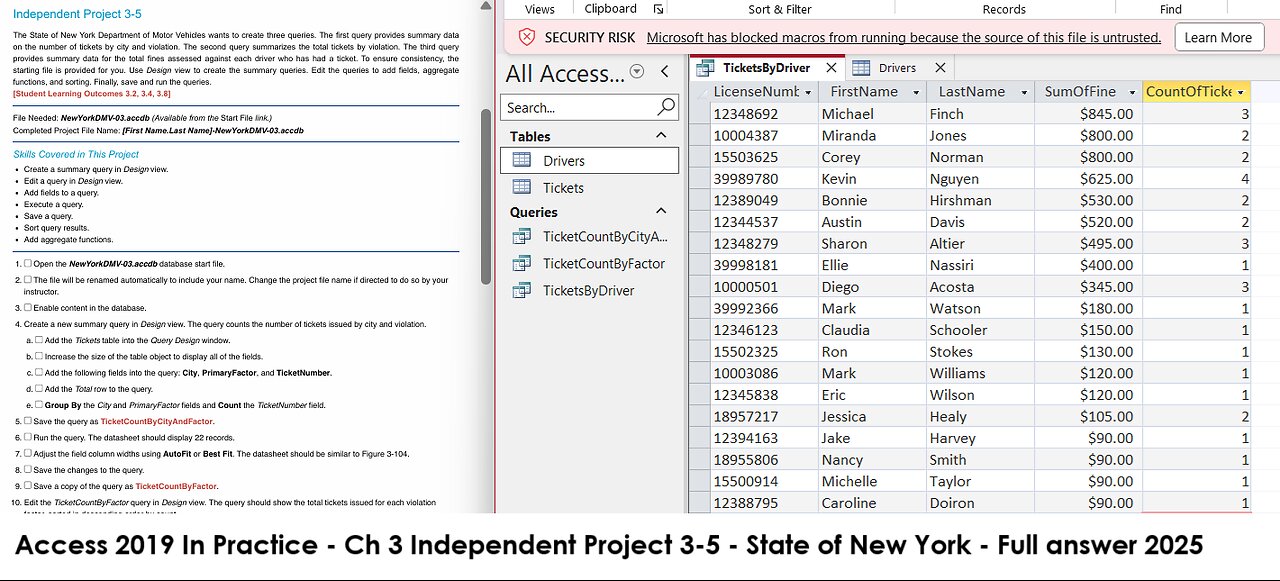
Task: Open the CountOfTickets column filter dropdown
Action: tap(1241, 92)
